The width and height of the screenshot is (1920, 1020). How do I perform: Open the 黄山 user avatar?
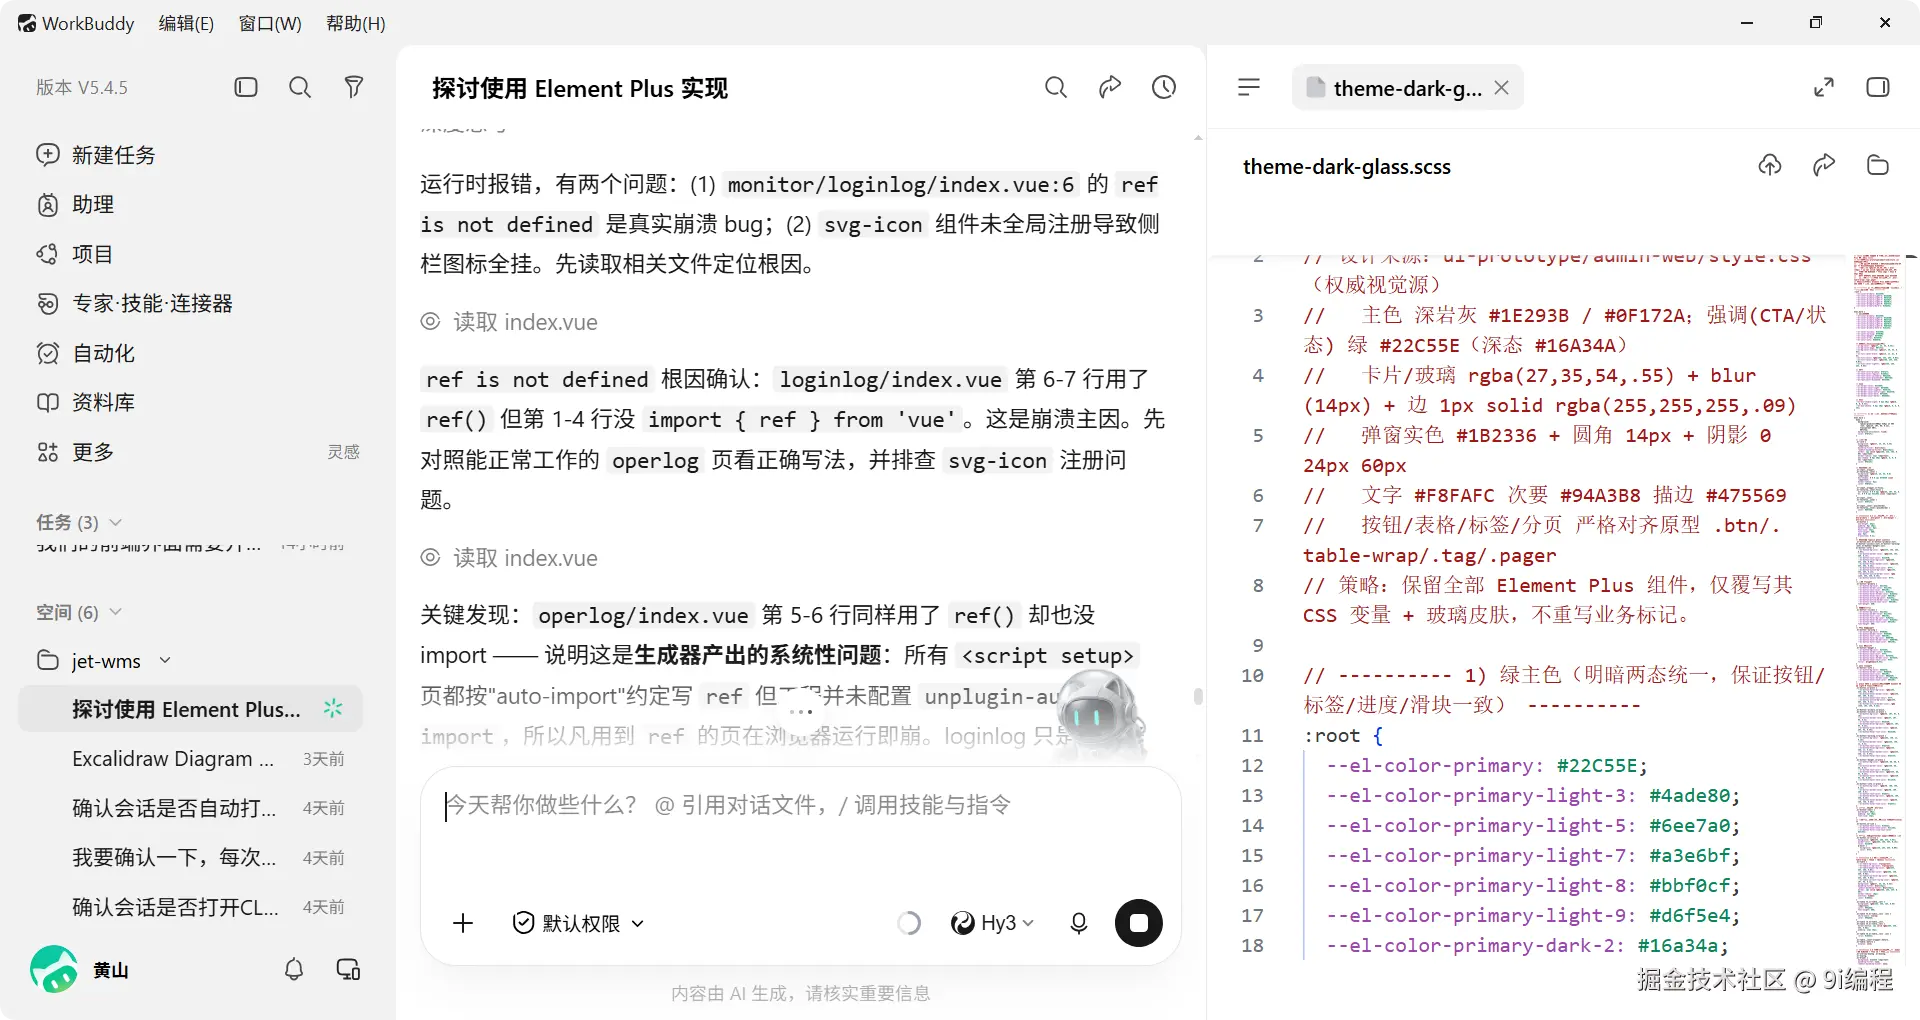coord(54,969)
